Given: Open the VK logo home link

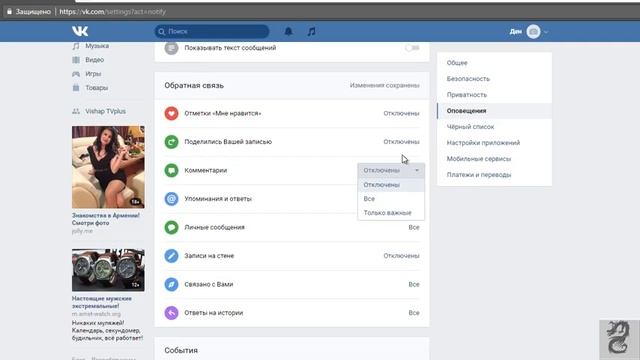Looking at the screenshot, I should tap(80, 31).
